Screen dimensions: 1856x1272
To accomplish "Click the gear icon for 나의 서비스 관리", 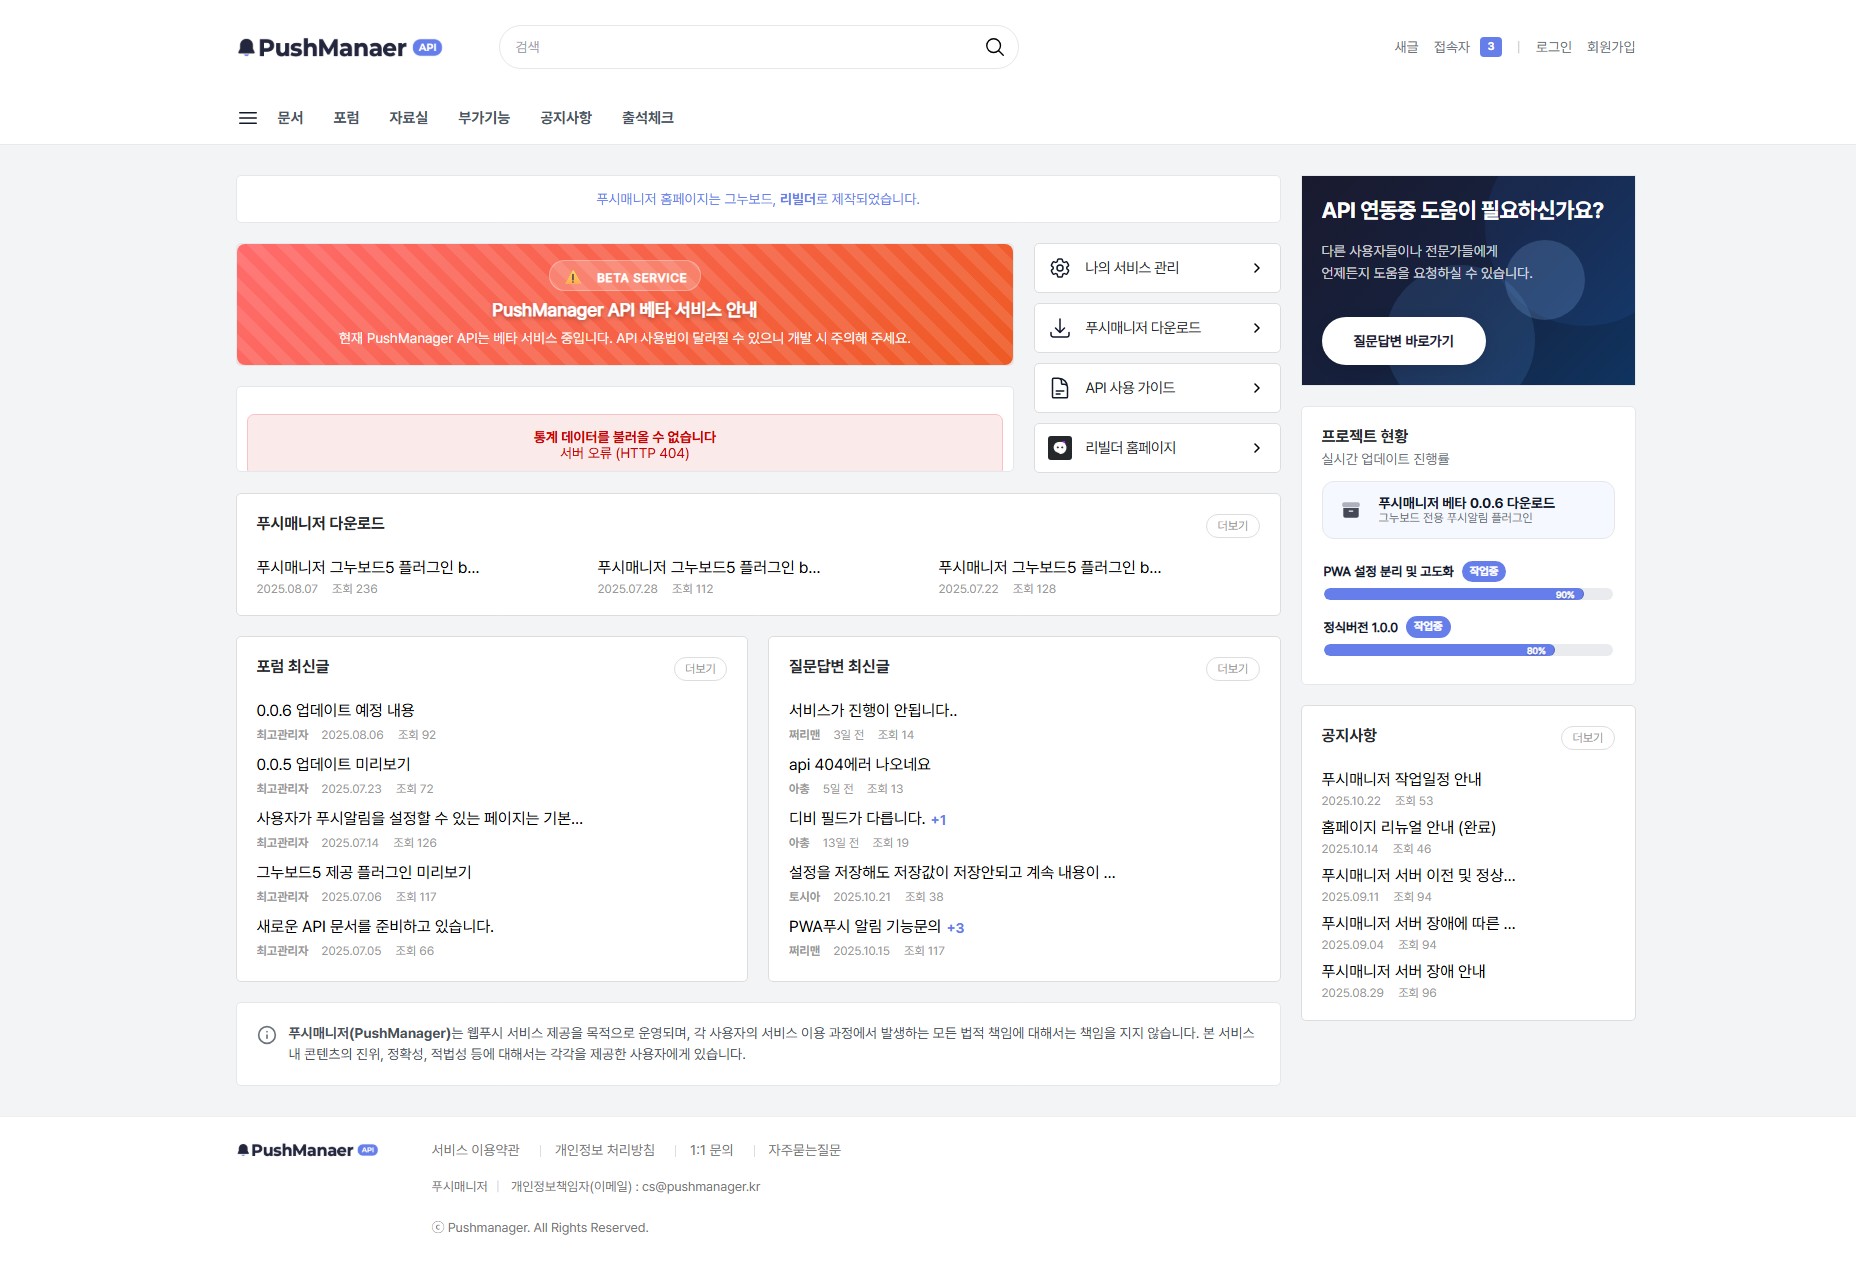I will (x=1060, y=268).
